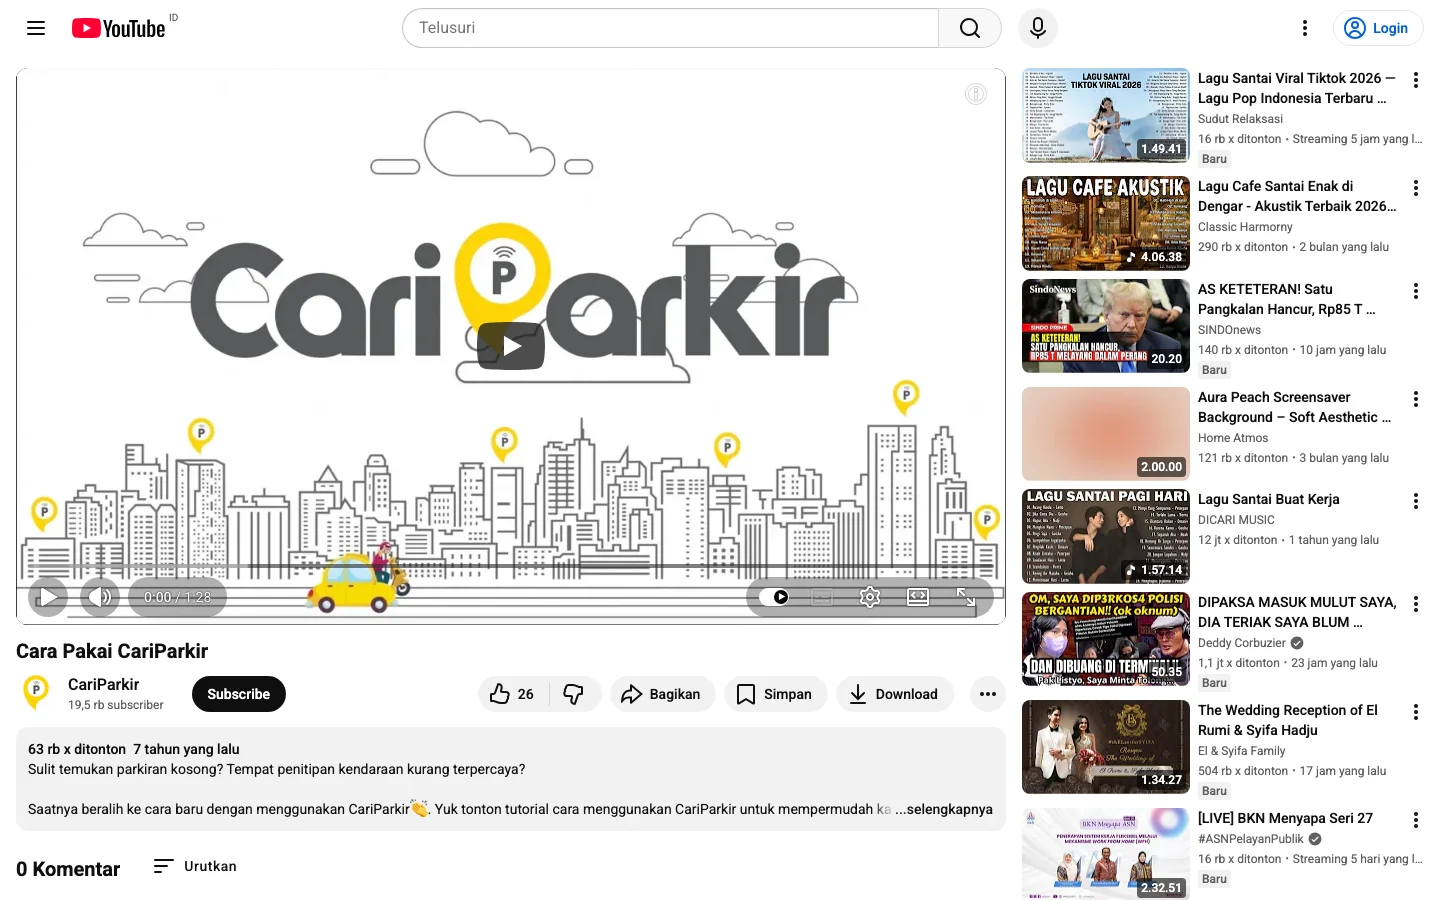The height and width of the screenshot is (900, 1440).
Task: Open the header settings three-dot menu
Action: [x=1305, y=28]
